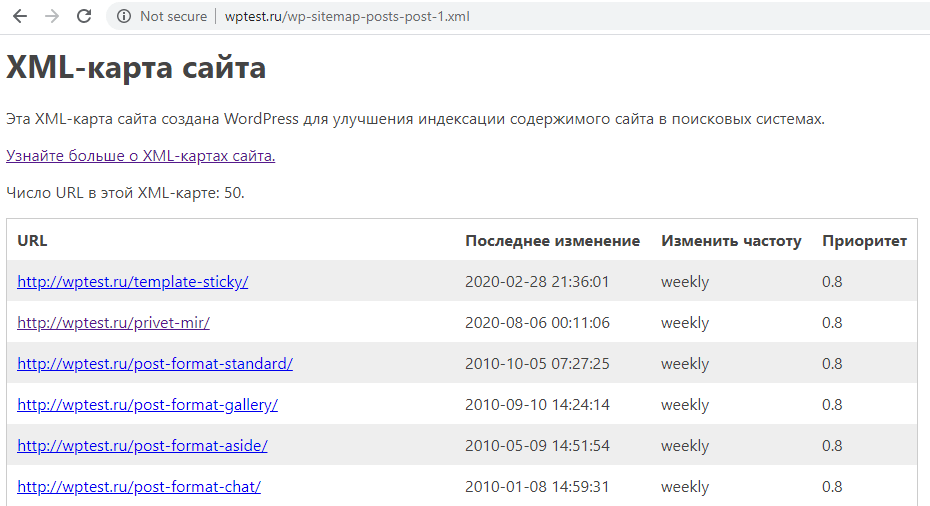Viewport: 930px width, 506px height.
Task: Click the 'XML-карта сайта' page heading
Action: pyautogui.click(x=136, y=68)
